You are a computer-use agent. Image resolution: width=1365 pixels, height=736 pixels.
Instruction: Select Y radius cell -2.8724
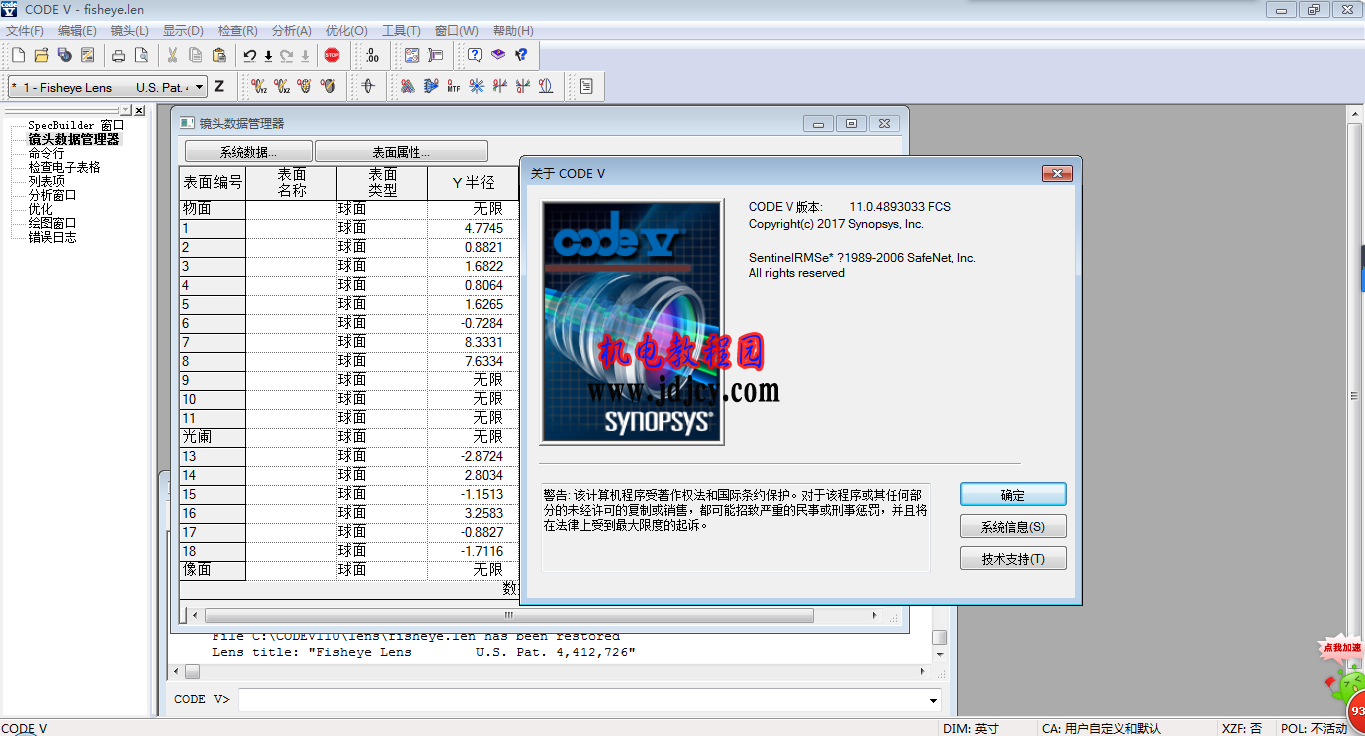[473, 456]
